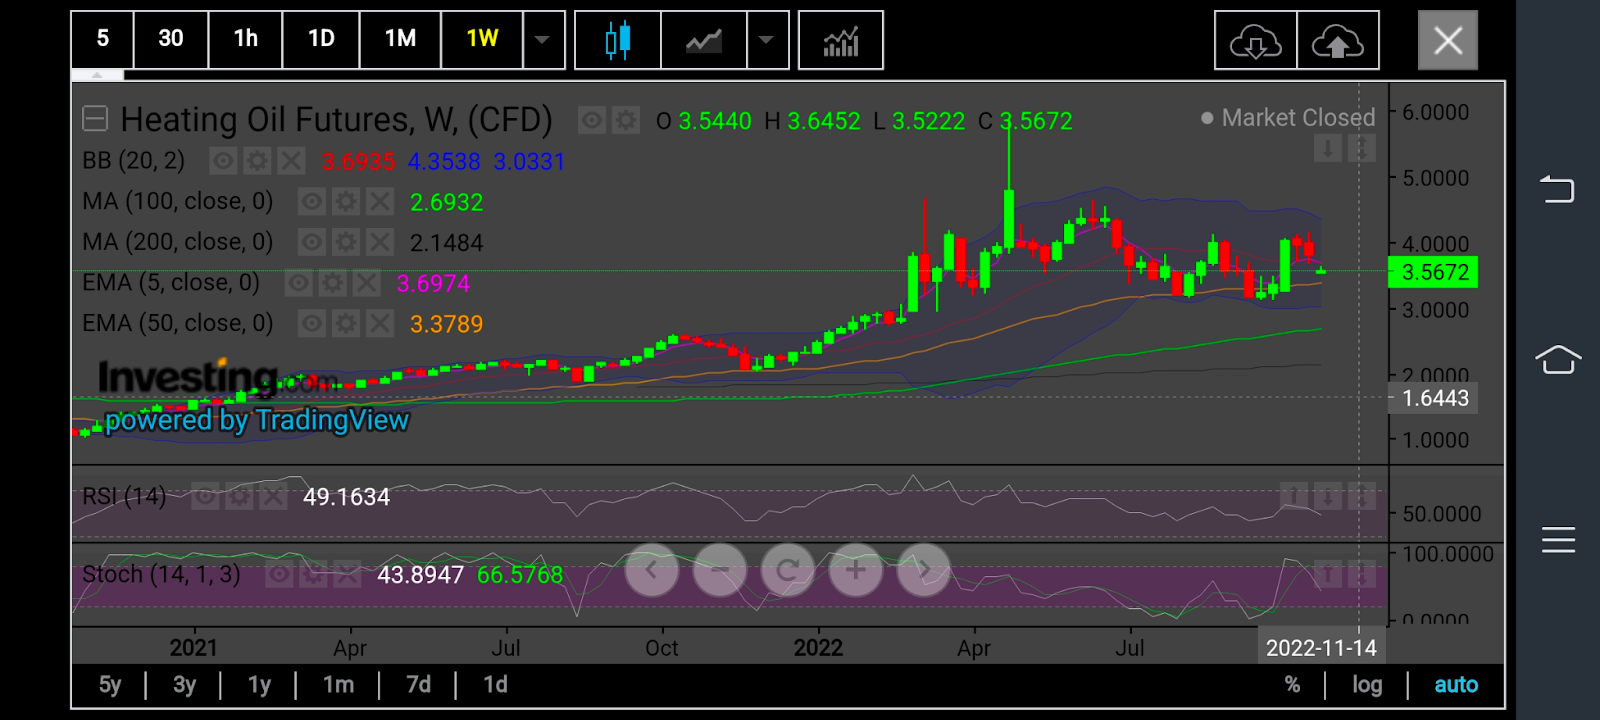Toggle visibility of Stoch (14, 1, 3)
The height and width of the screenshot is (720, 1600).
[x=279, y=574]
